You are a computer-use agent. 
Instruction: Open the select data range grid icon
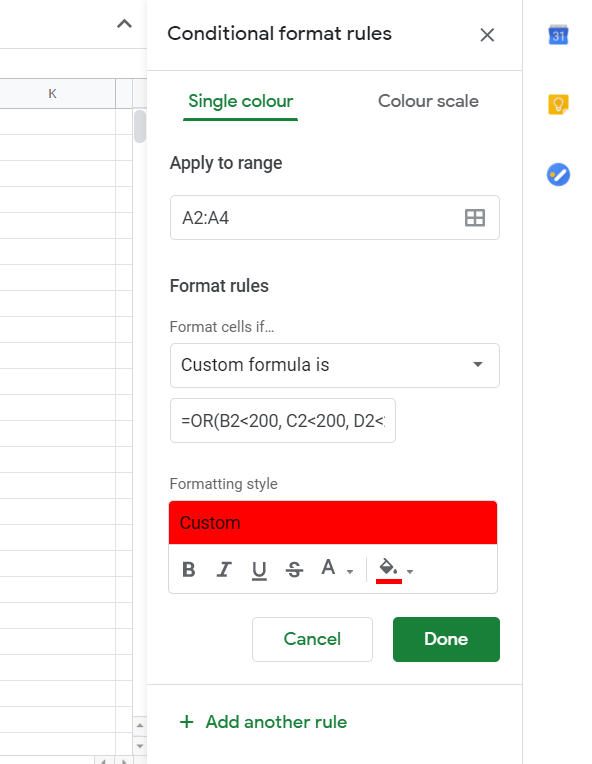coord(475,218)
